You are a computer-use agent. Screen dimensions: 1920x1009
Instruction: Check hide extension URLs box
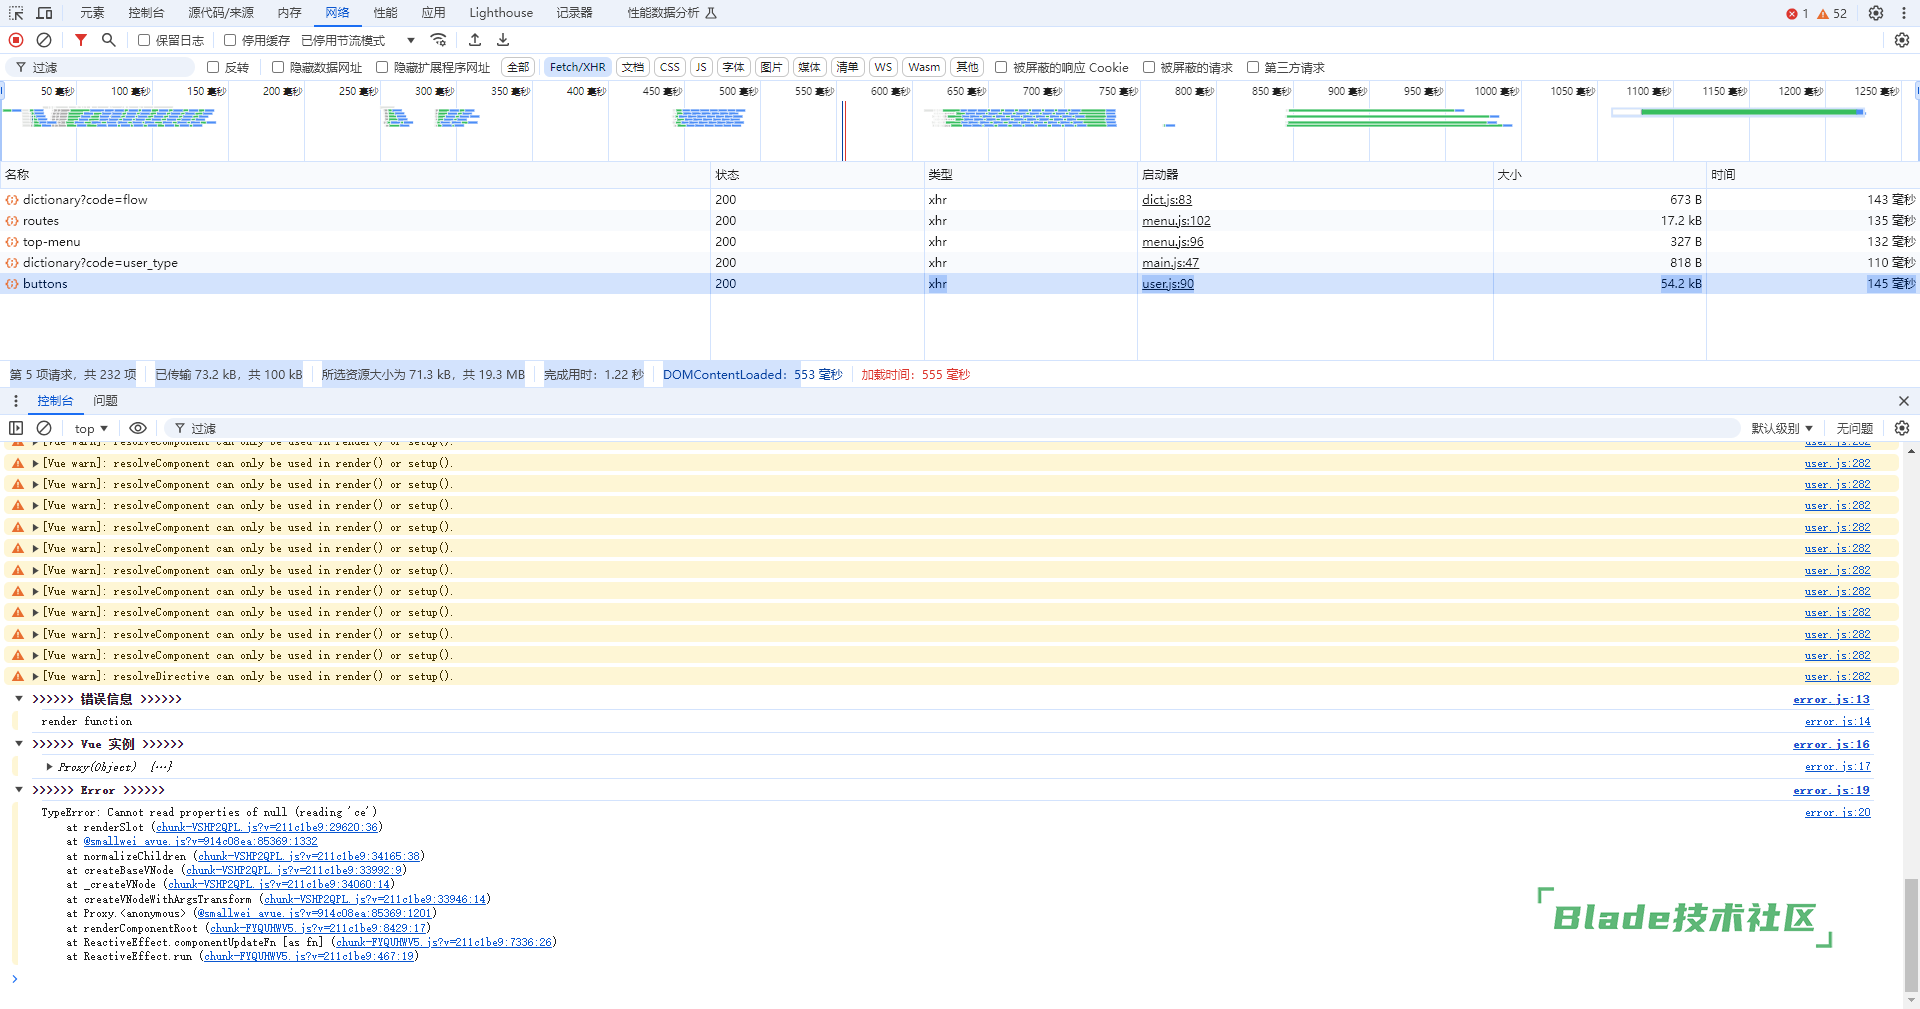(x=382, y=67)
